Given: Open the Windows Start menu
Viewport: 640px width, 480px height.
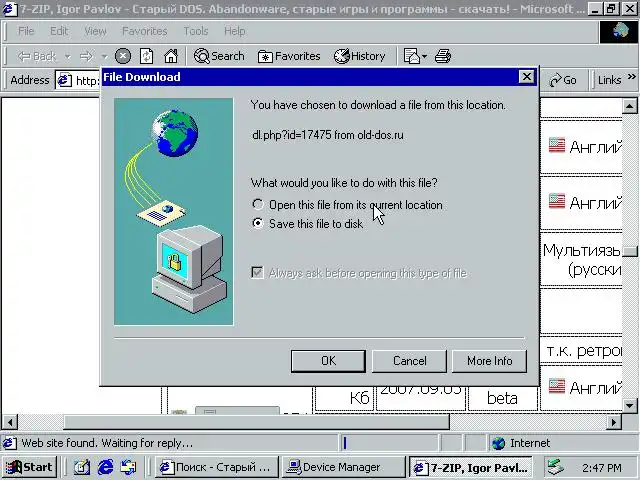Looking at the screenshot, I should coord(30,467).
